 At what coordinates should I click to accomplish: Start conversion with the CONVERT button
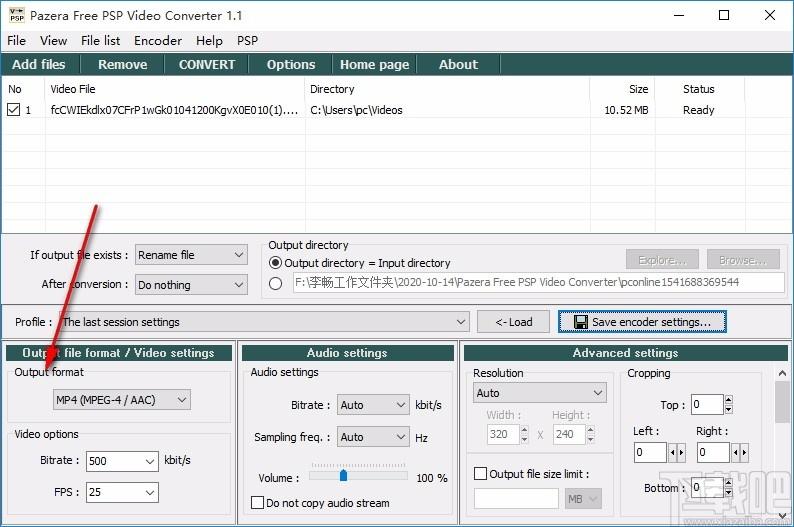point(207,64)
